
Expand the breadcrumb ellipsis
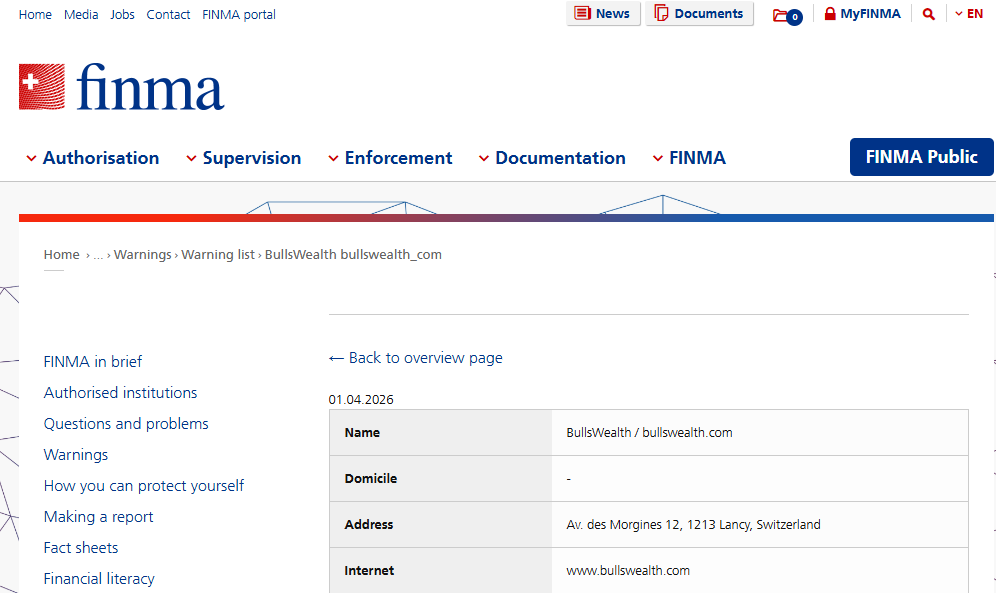tap(98, 255)
